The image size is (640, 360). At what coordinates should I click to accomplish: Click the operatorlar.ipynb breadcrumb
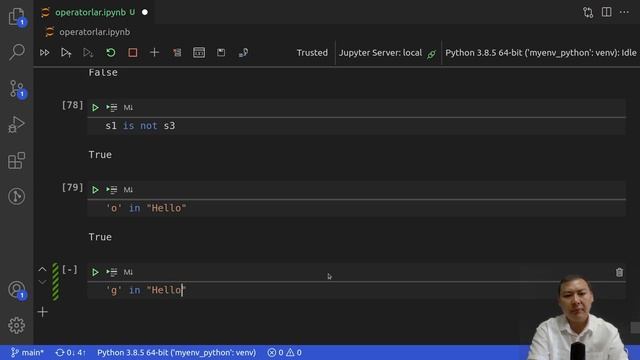pyautogui.click(x=95, y=32)
